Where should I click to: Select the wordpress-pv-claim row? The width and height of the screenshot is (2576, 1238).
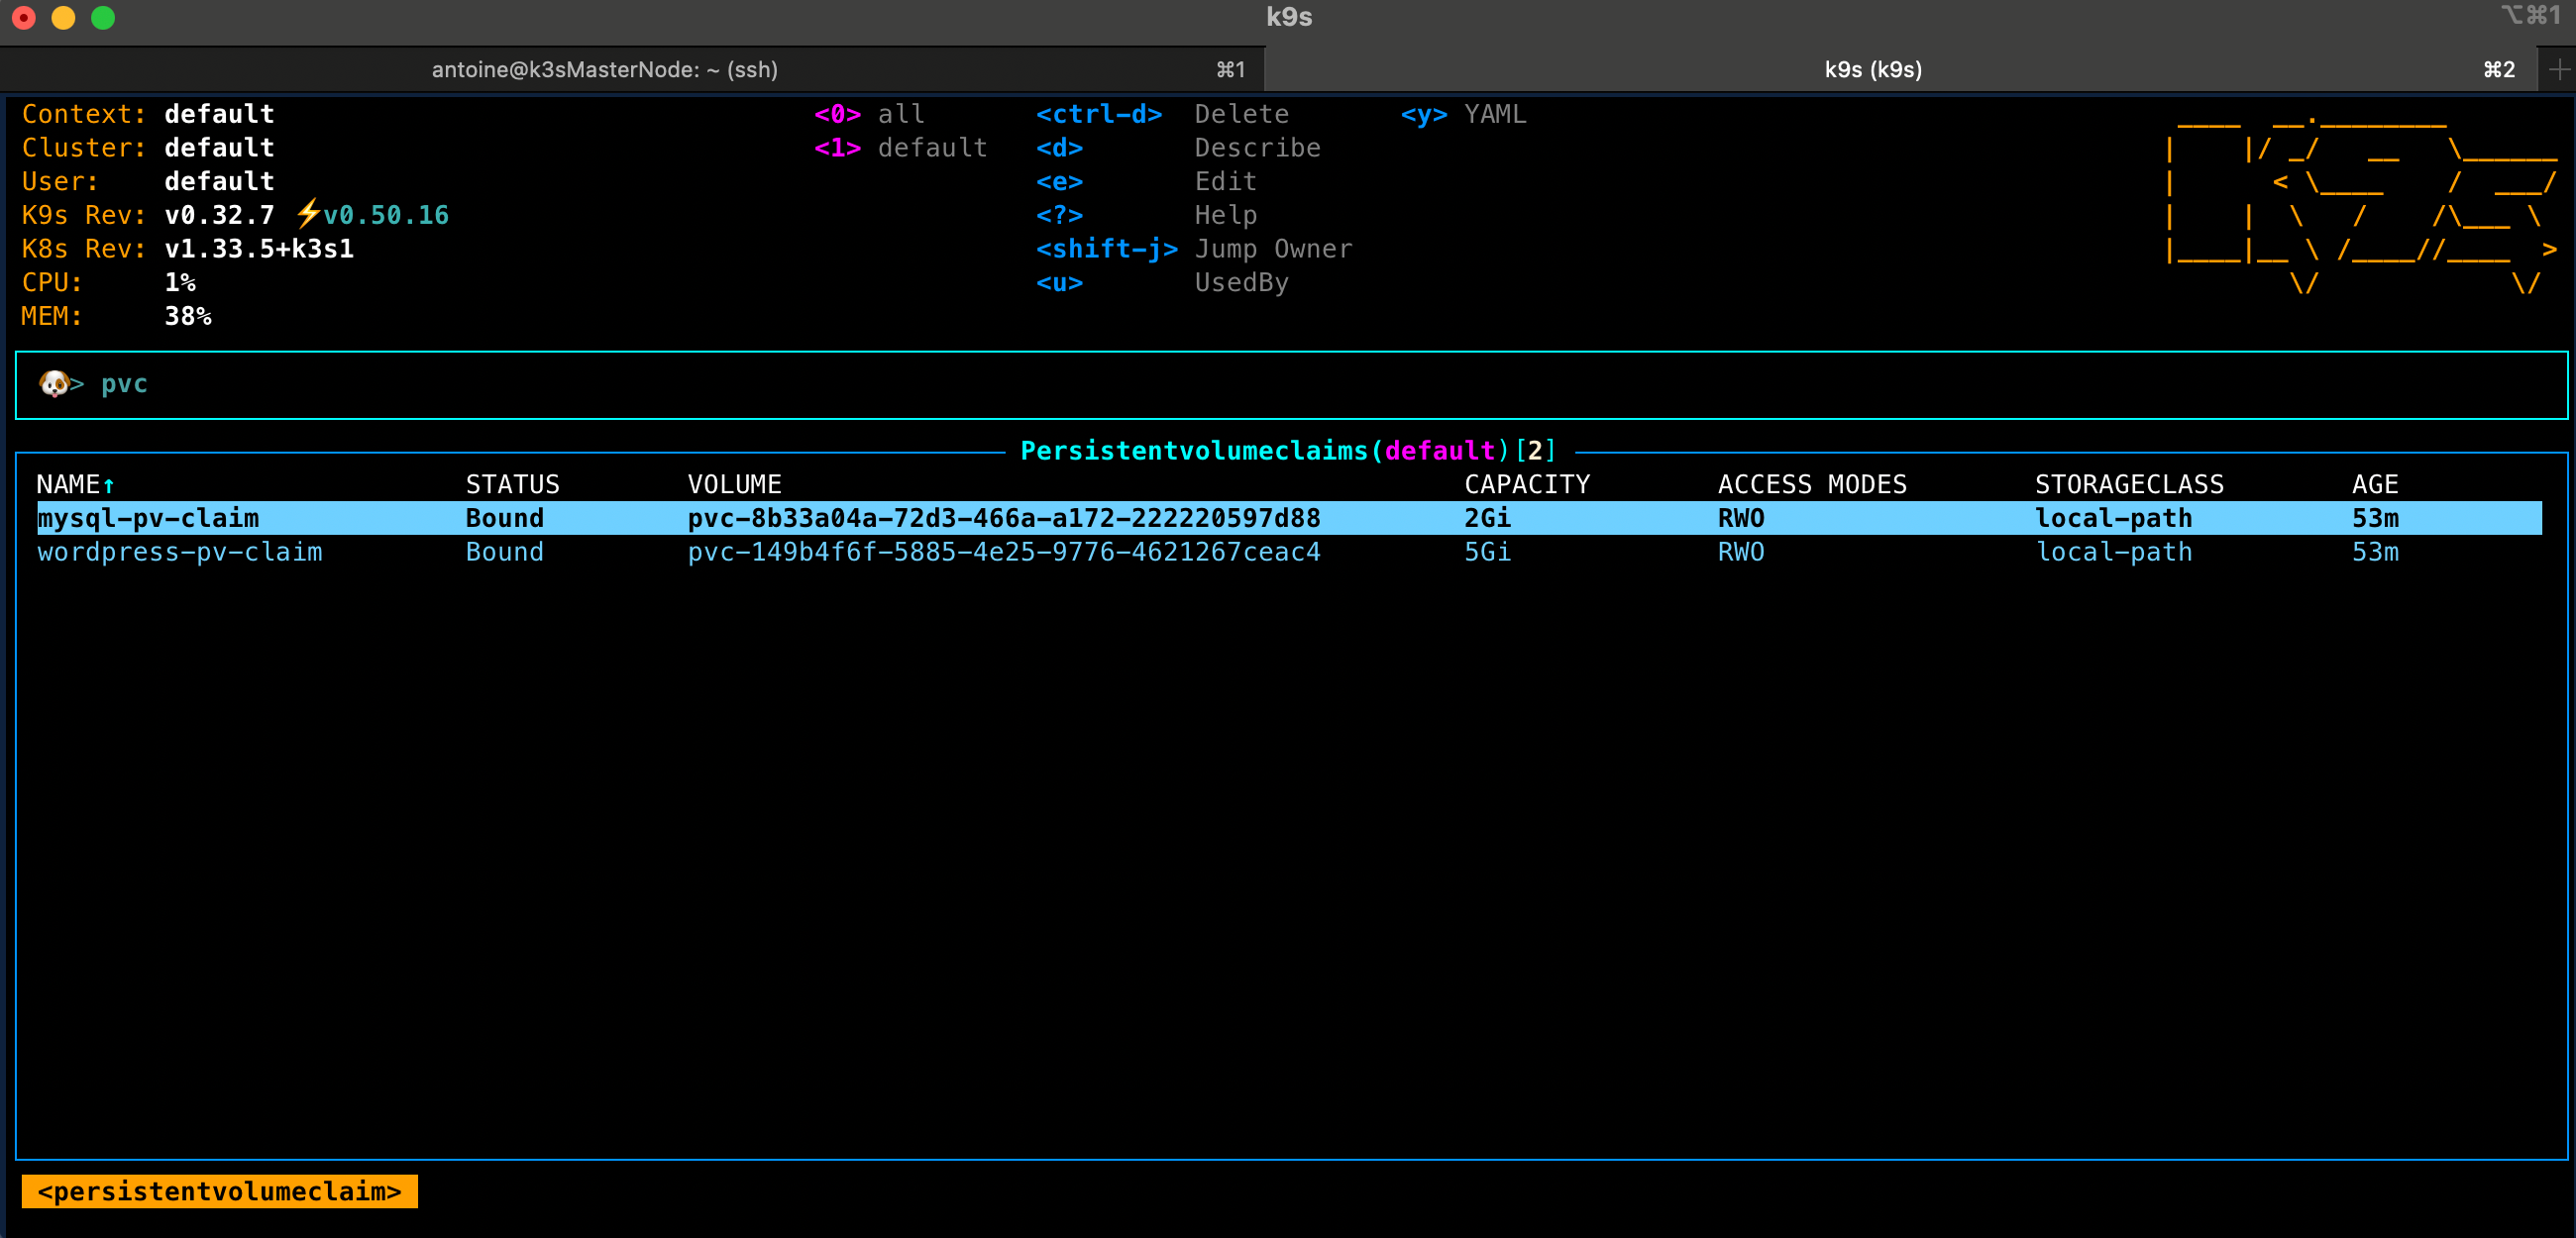[180, 552]
